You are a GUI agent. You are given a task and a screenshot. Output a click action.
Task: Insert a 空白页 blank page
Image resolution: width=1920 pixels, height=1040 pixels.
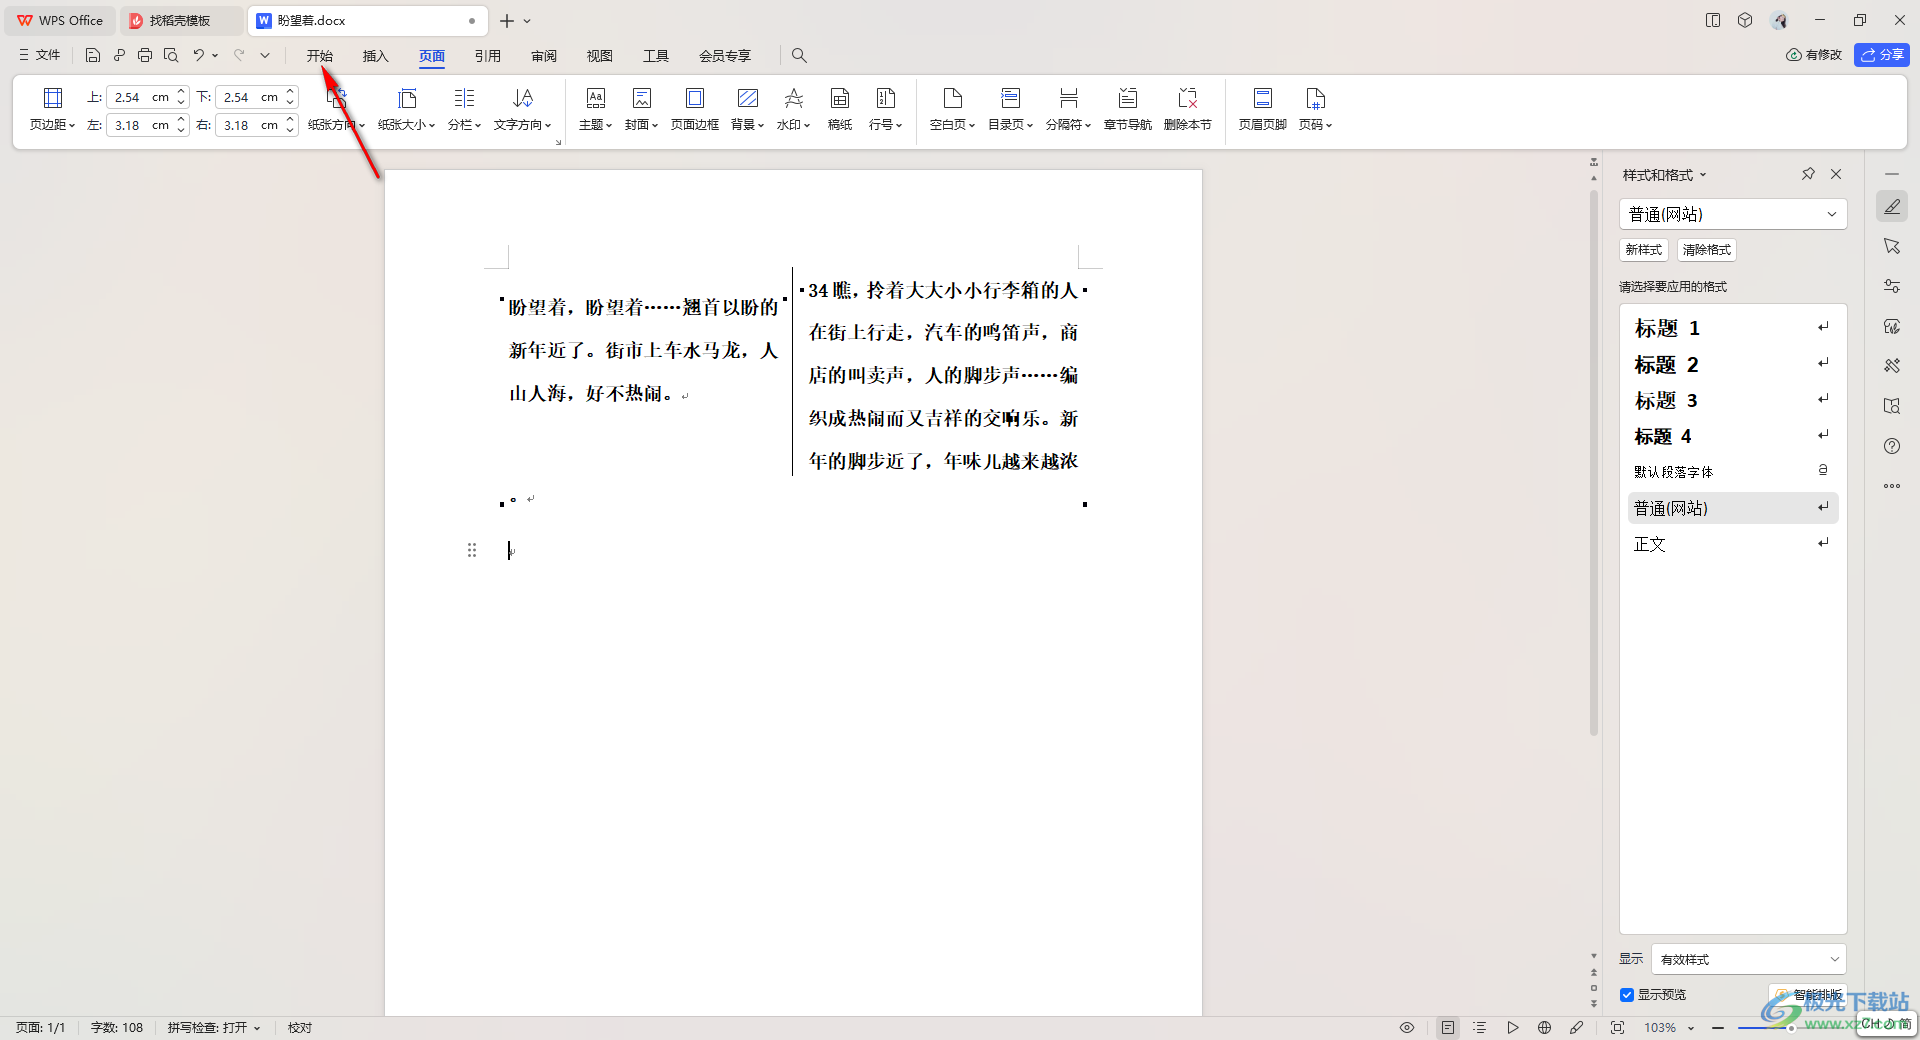coord(952,109)
